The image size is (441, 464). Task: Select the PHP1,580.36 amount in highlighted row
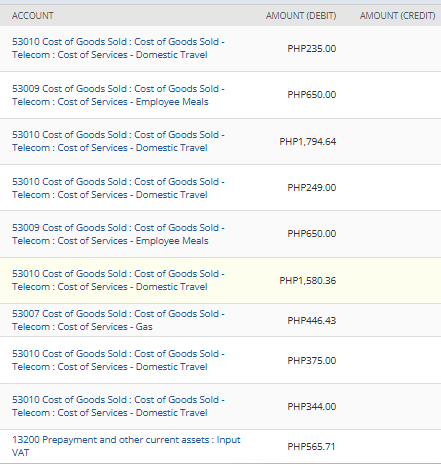click(308, 281)
